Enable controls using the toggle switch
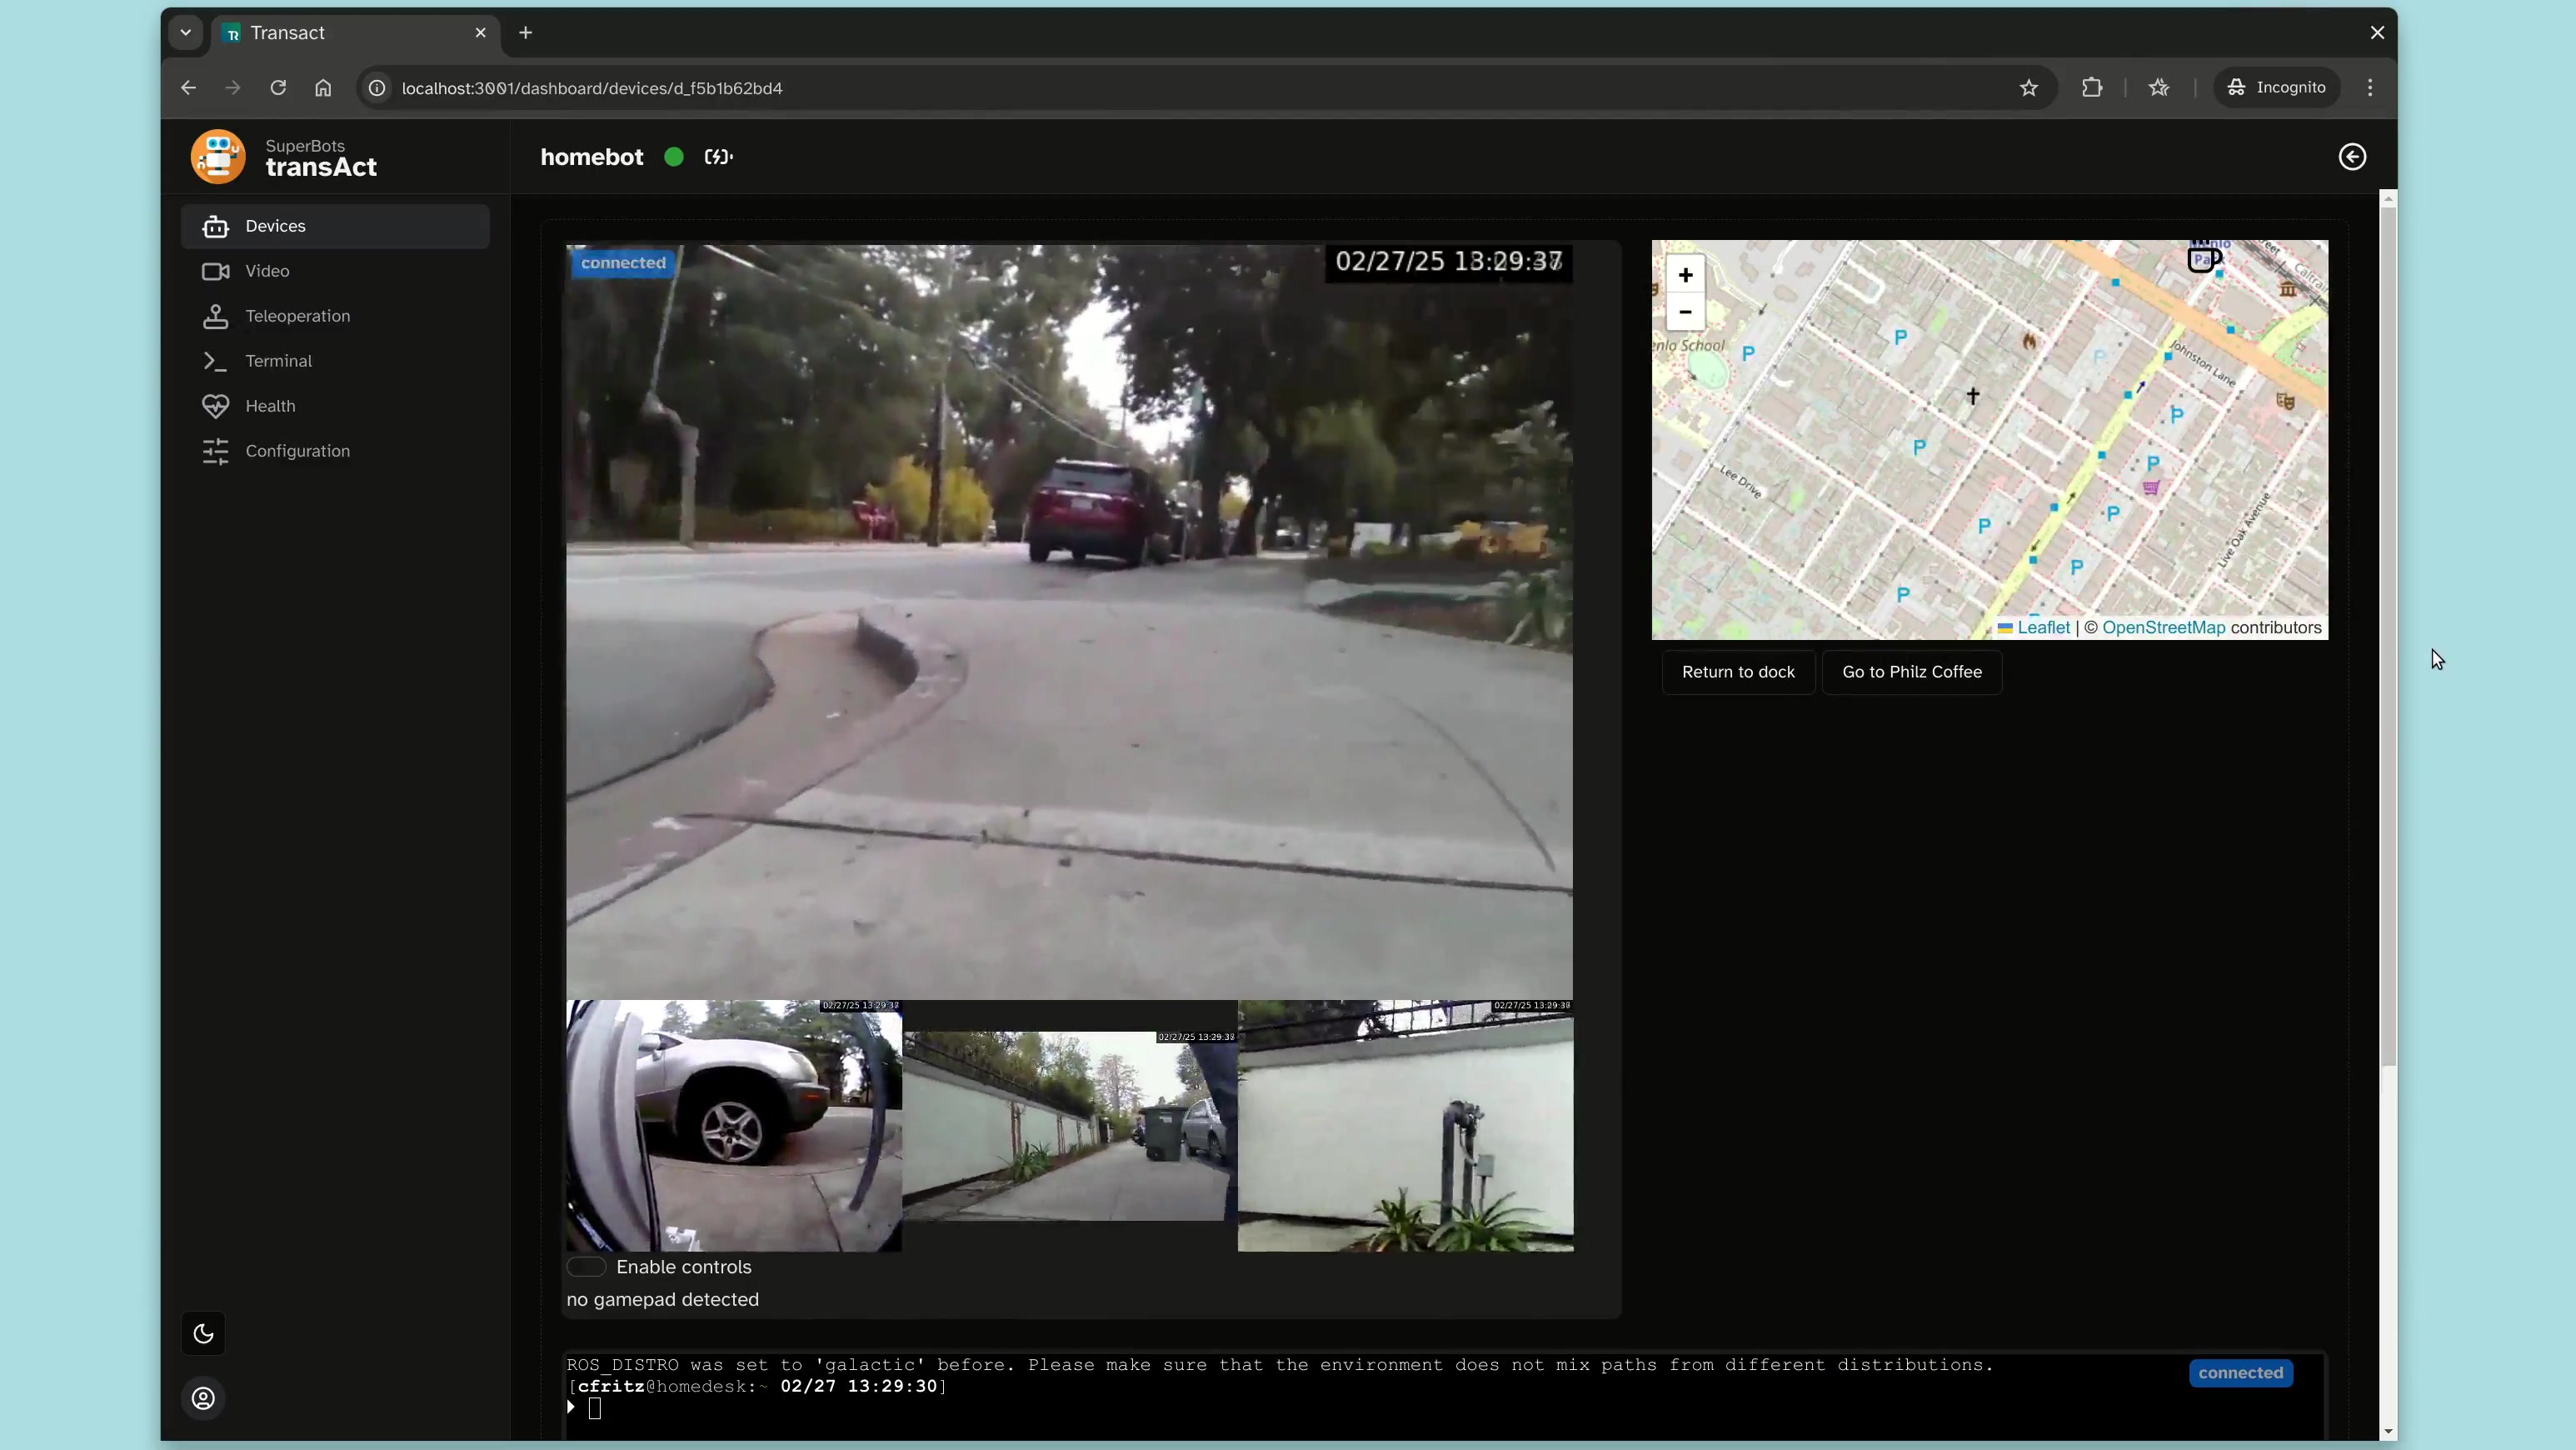The width and height of the screenshot is (2576, 1450). point(586,1267)
